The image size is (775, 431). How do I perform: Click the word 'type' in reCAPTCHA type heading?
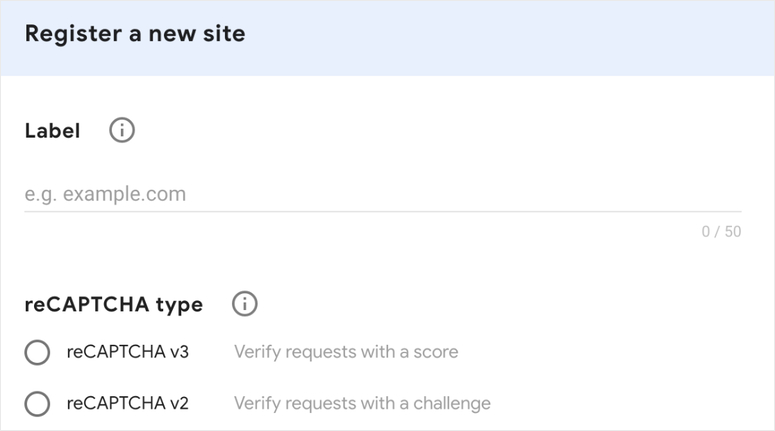(179, 305)
